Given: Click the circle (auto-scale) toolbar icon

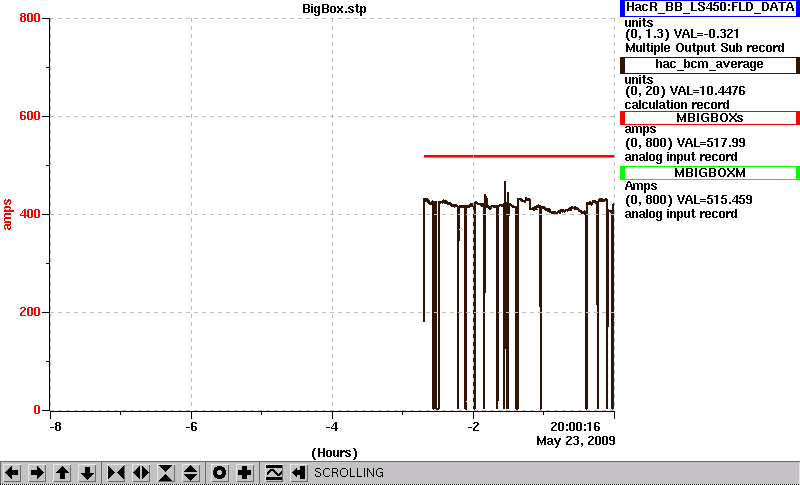Looking at the screenshot, I should coord(220,473).
